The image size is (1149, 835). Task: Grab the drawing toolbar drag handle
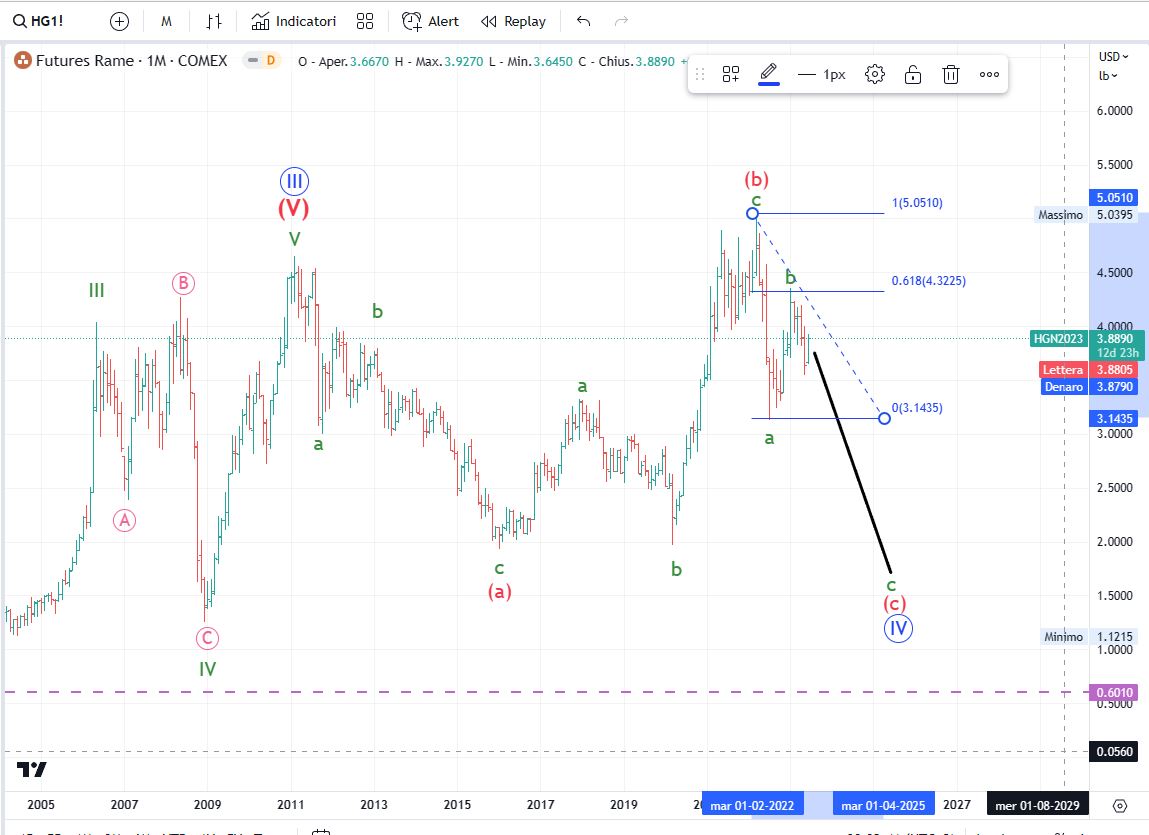click(700, 74)
